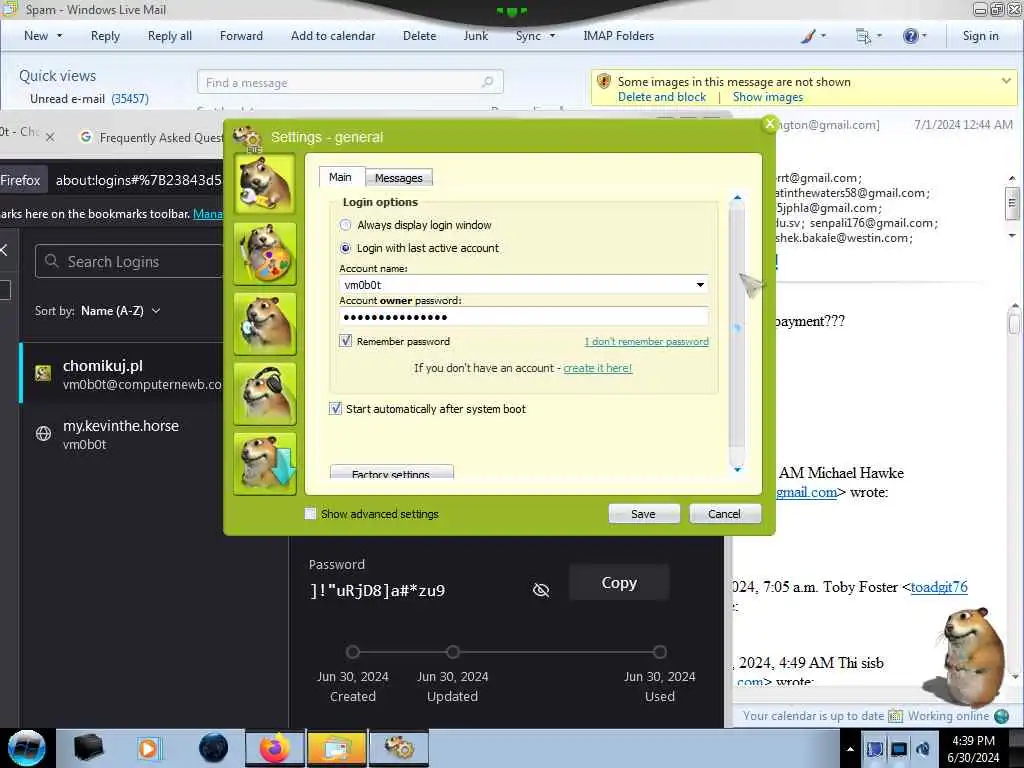Switch to the Messages tab
Image resolution: width=1024 pixels, height=768 pixels.
pos(398,178)
